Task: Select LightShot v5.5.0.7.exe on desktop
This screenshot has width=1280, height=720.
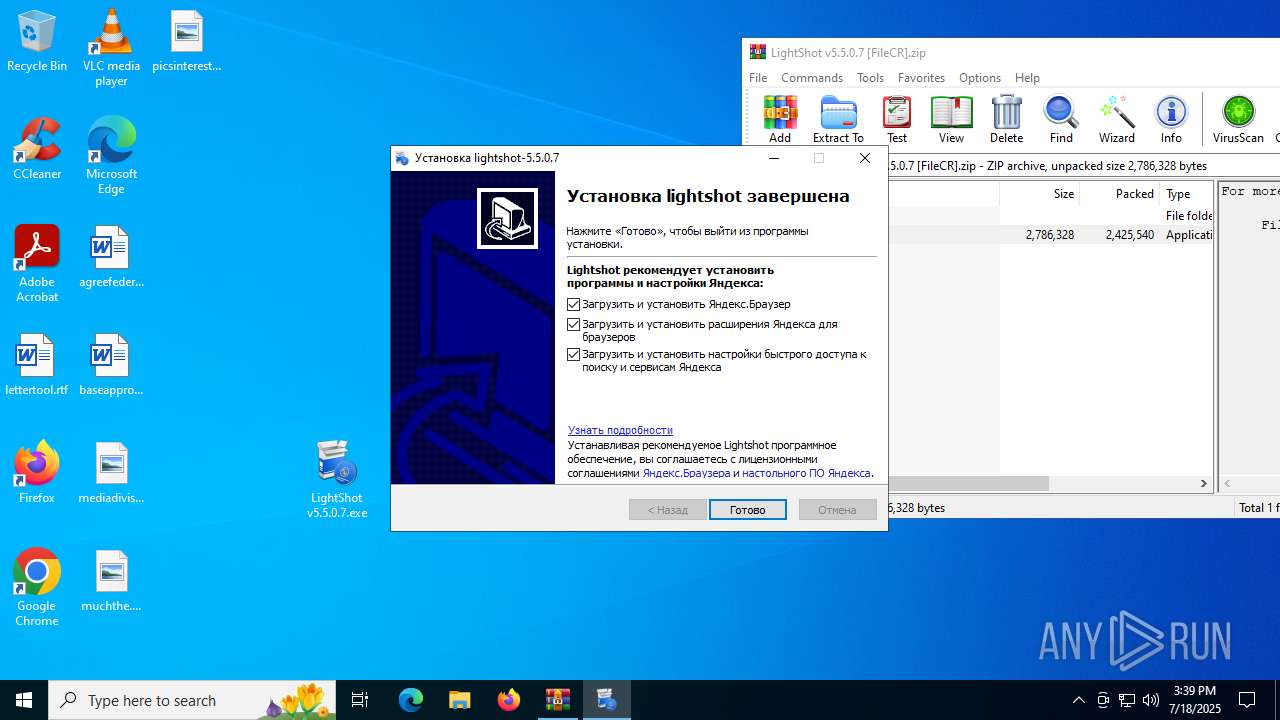Action: point(337,480)
